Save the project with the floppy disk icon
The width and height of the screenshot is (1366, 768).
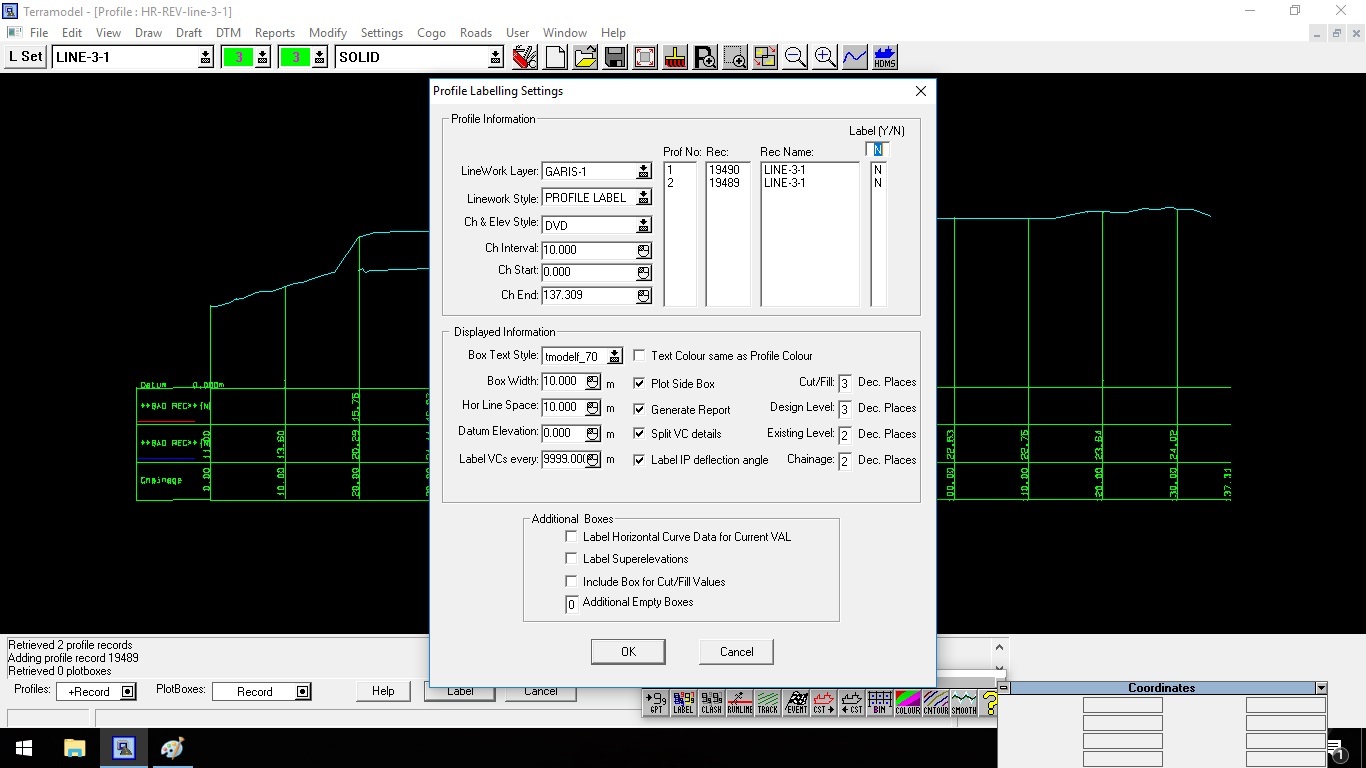(x=615, y=57)
